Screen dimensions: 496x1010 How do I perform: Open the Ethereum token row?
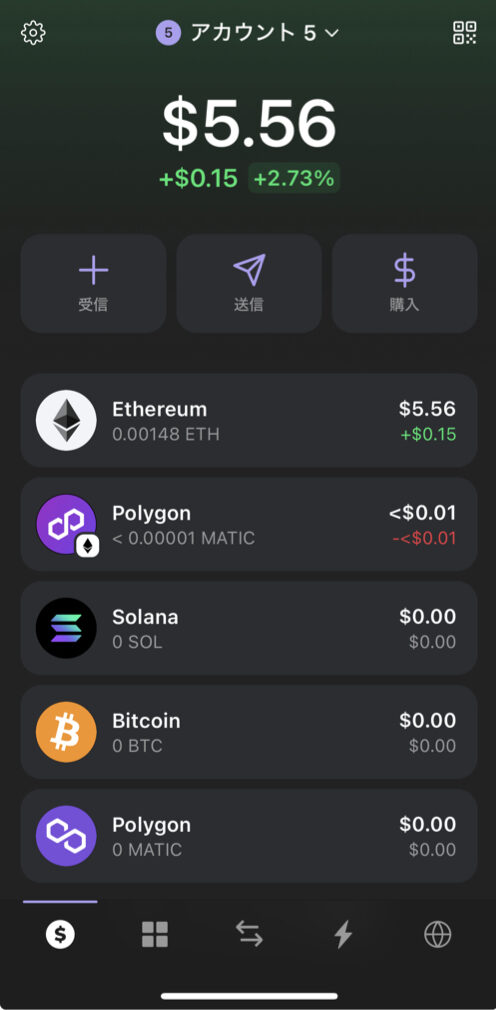point(249,420)
